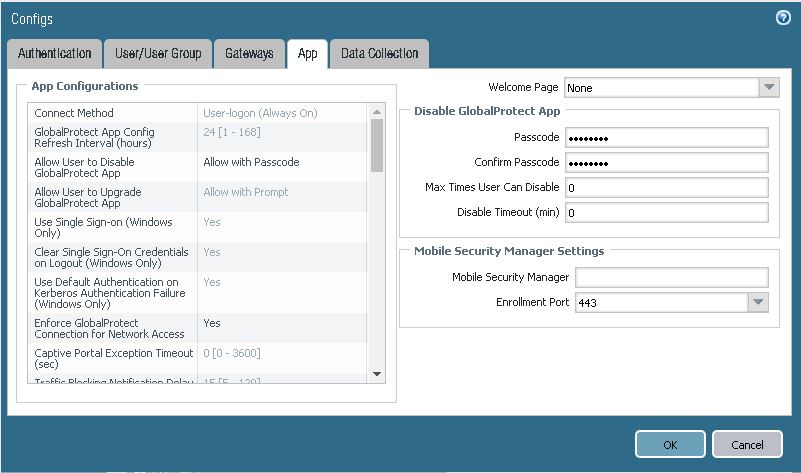Click the up arrow of the App Configurations scrollbar
801x473 pixels.
tap(377, 111)
